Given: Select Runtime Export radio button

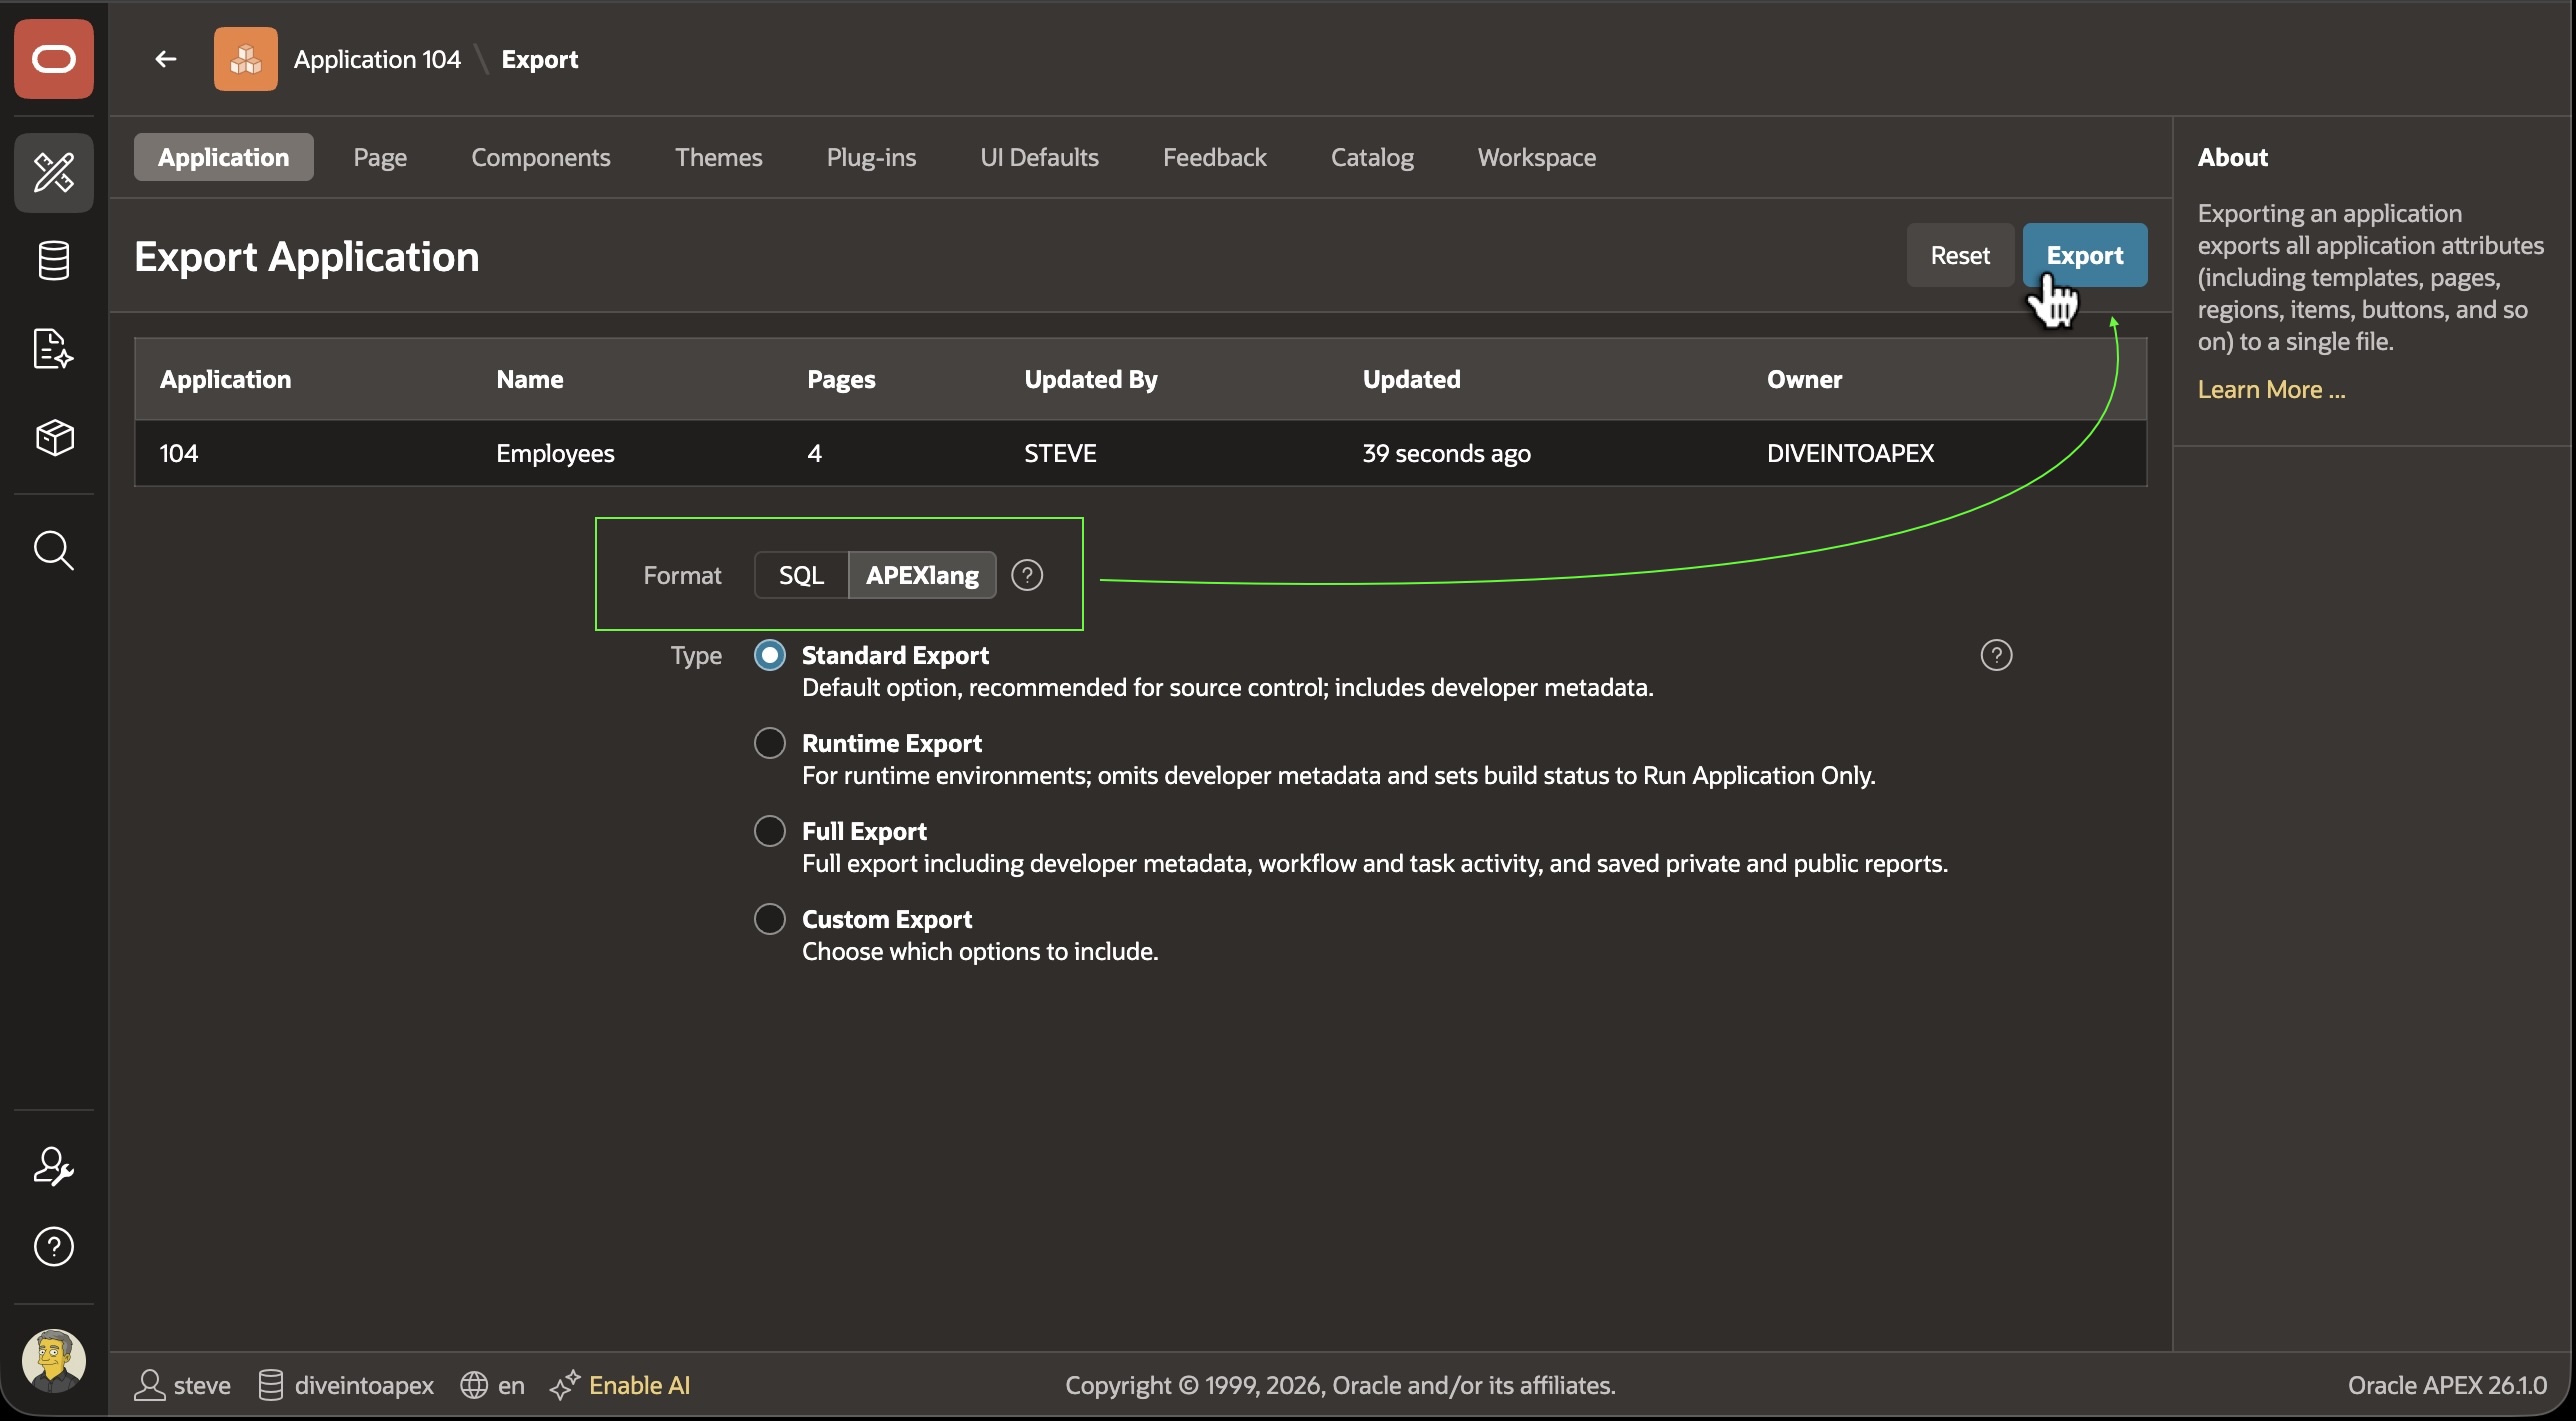Looking at the screenshot, I should (x=770, y=743).
